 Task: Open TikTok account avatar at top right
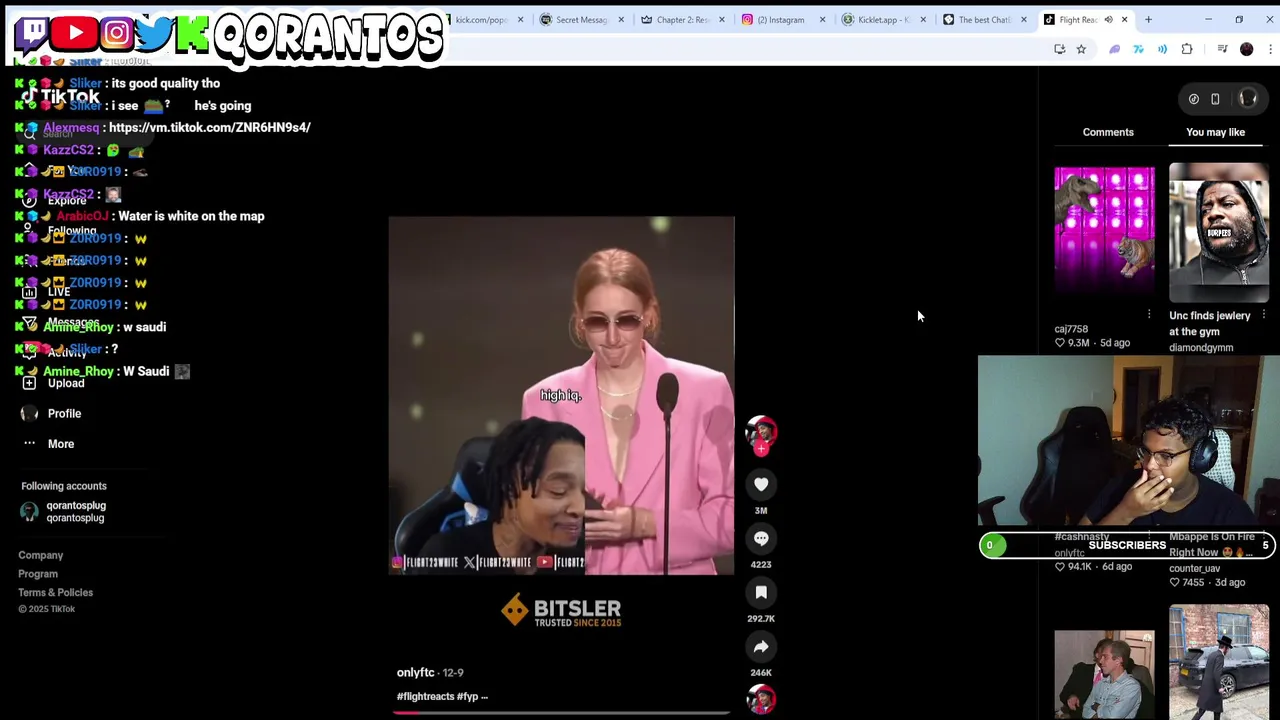(x=1247, y=98)
